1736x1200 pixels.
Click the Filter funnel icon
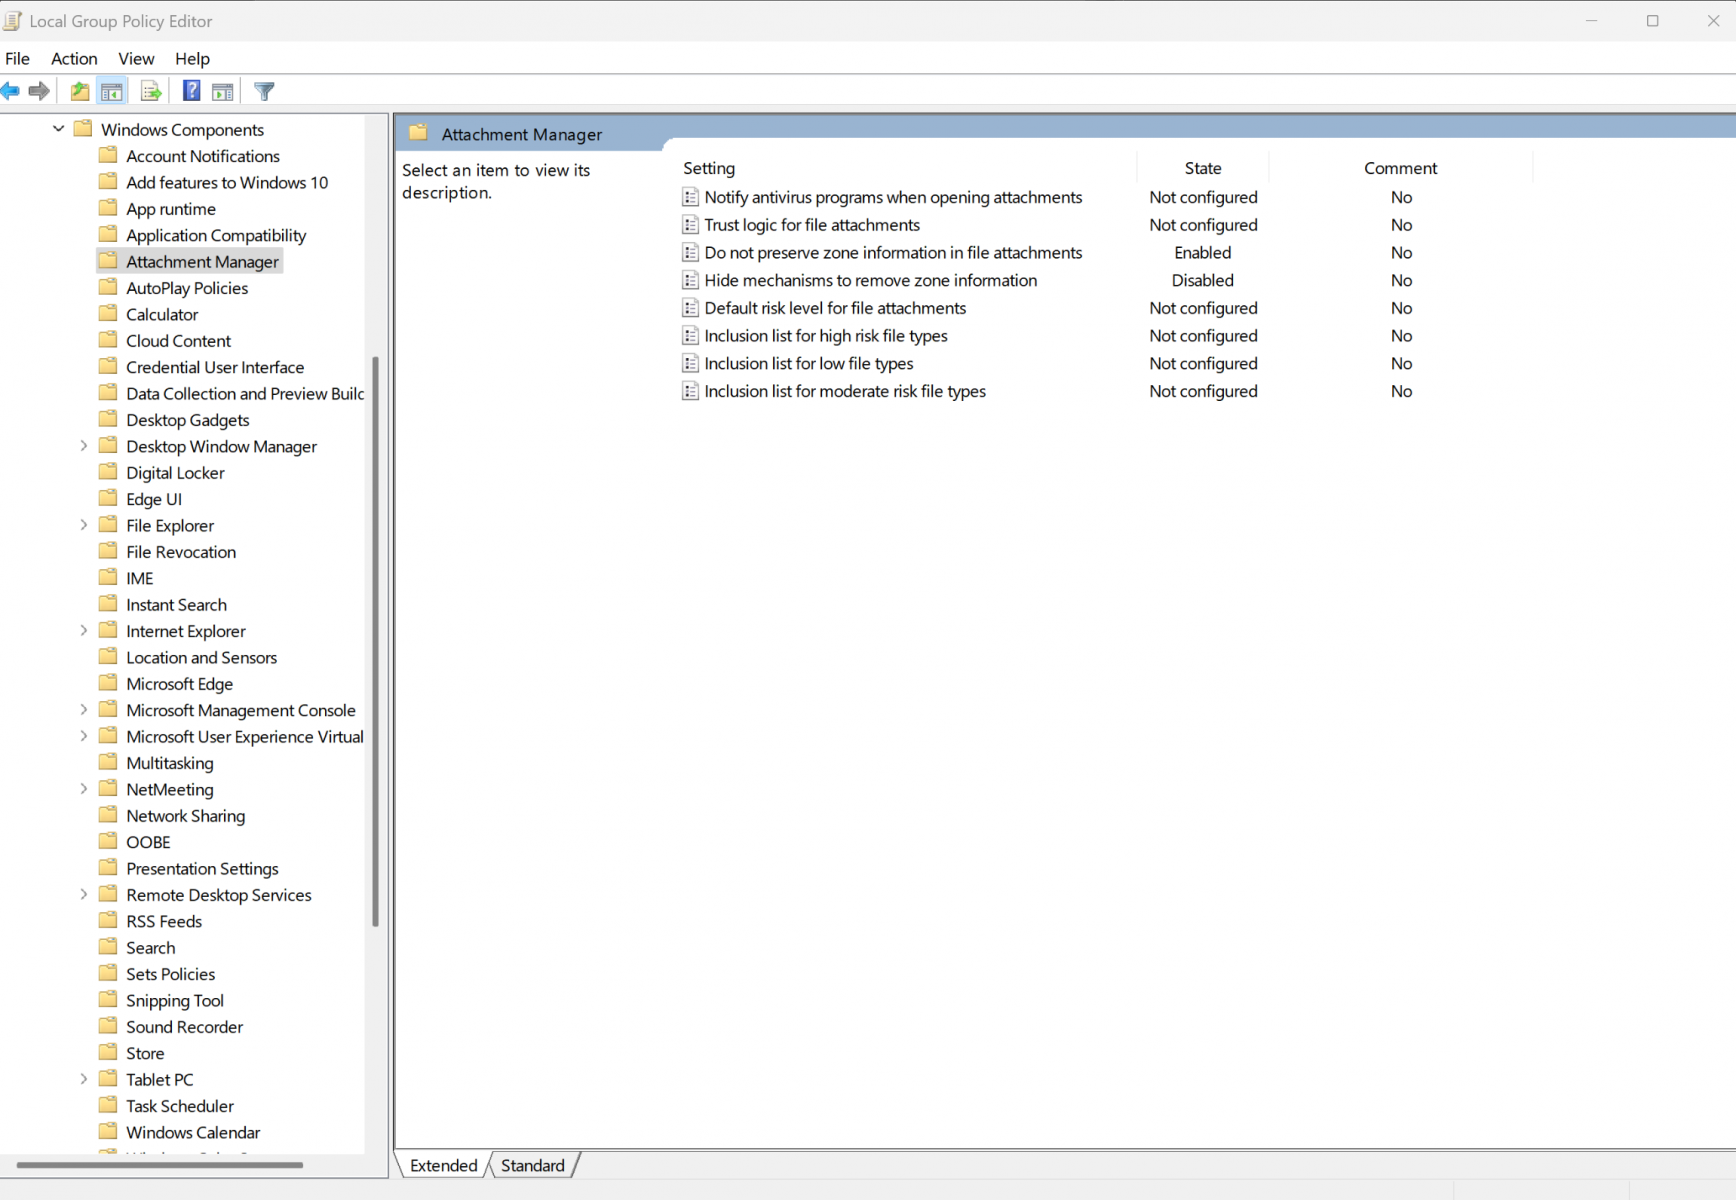[x=264, y=91]
